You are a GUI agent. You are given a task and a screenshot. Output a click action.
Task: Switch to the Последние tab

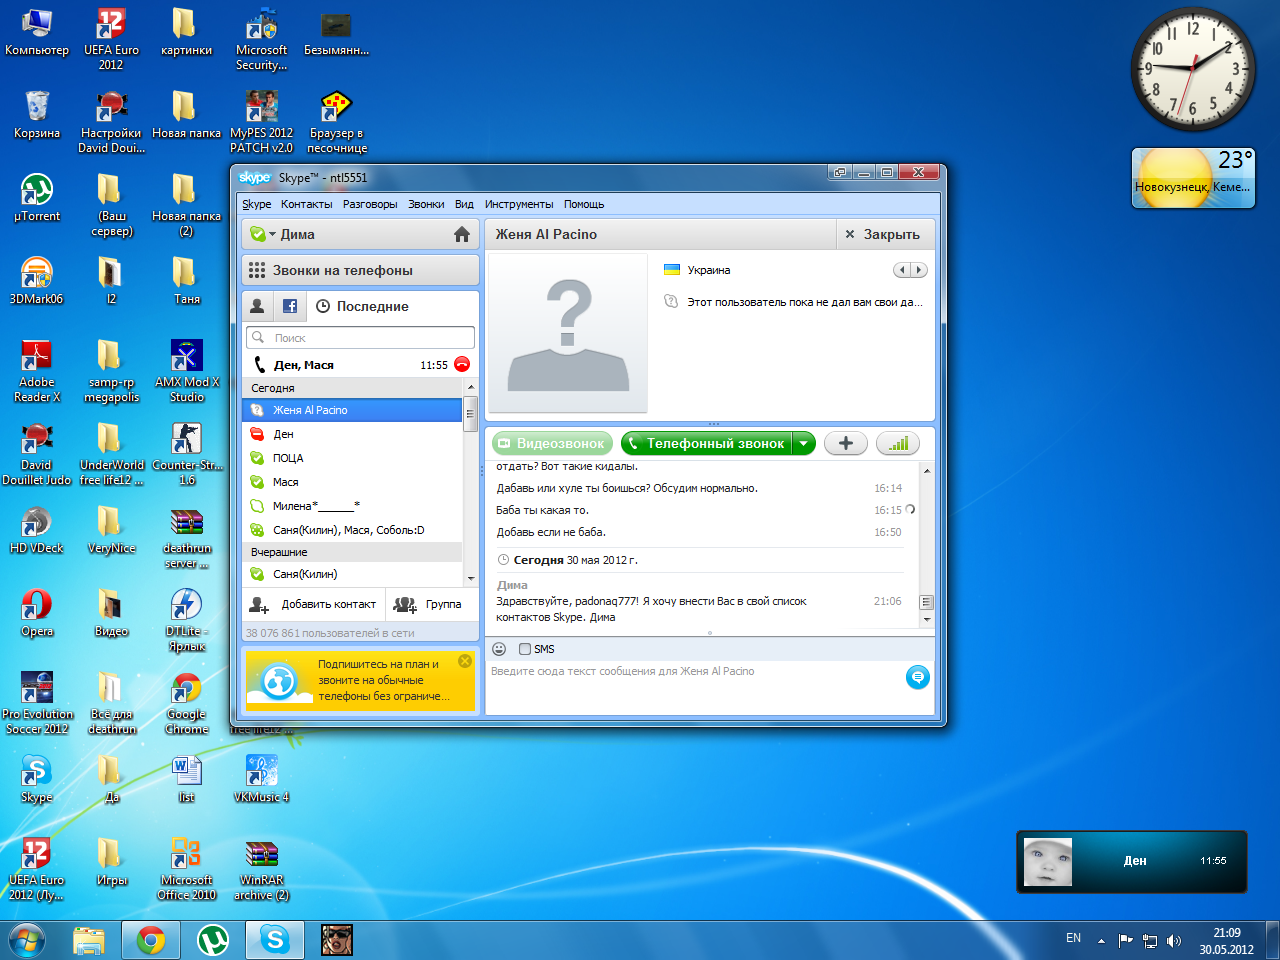(362, 306)
